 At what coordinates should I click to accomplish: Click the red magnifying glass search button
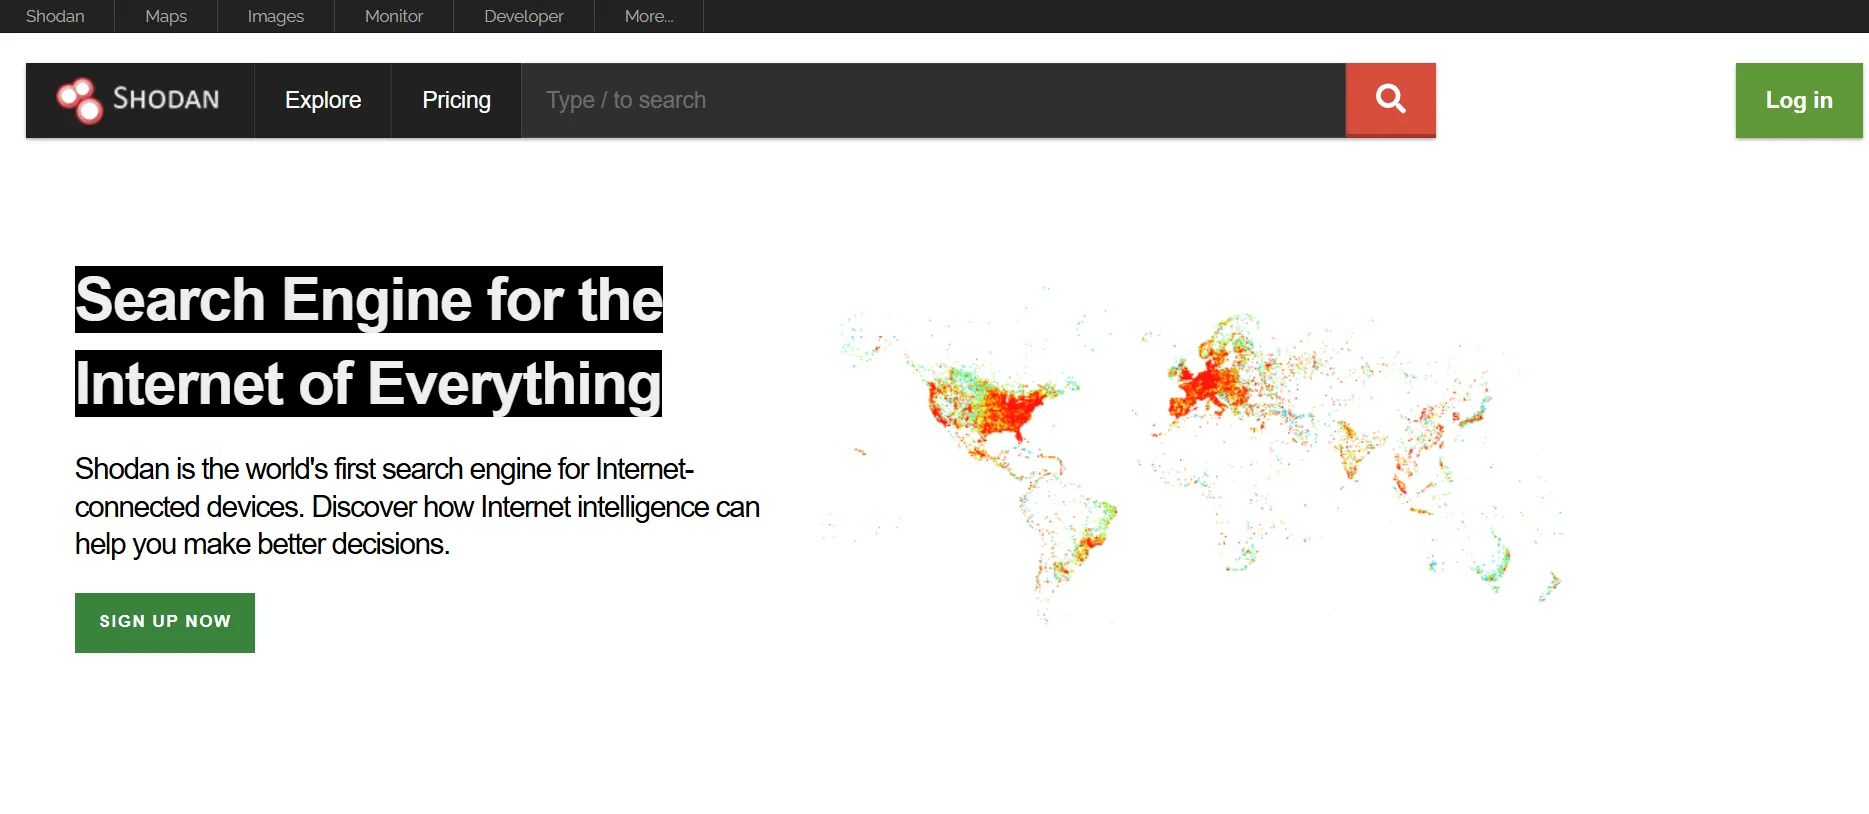tap(1390, 100)
